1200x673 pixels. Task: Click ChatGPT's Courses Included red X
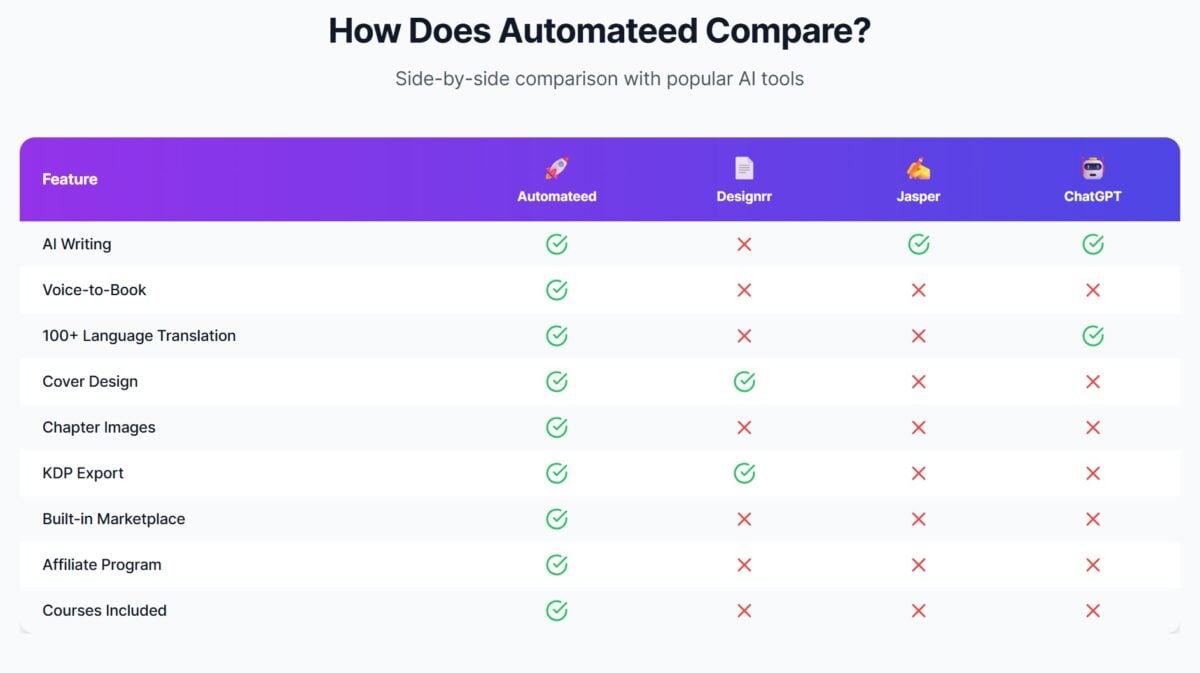(1093, 610)
